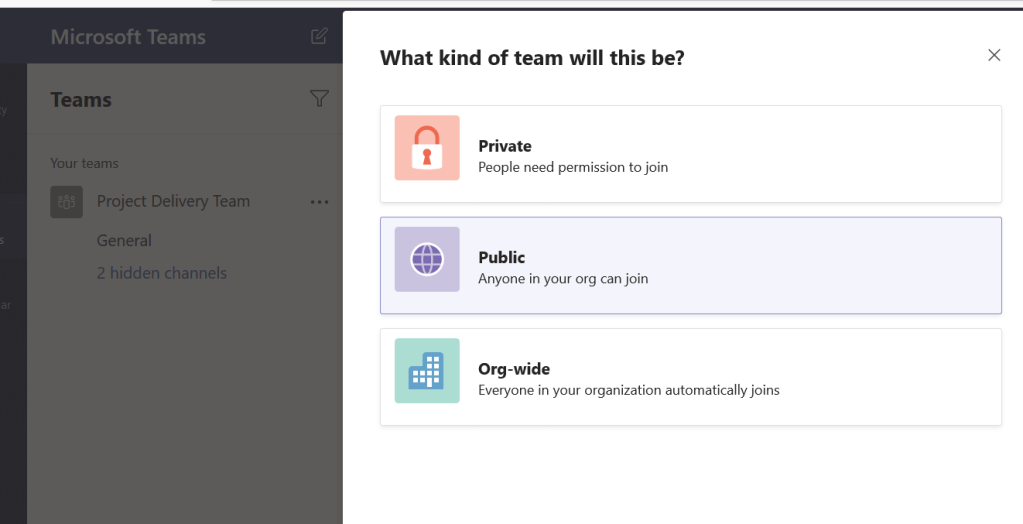Expand the 2 hidden channels link
Image resolution: width=1023 pixels, height=524 pixels.
pos(162,273)
